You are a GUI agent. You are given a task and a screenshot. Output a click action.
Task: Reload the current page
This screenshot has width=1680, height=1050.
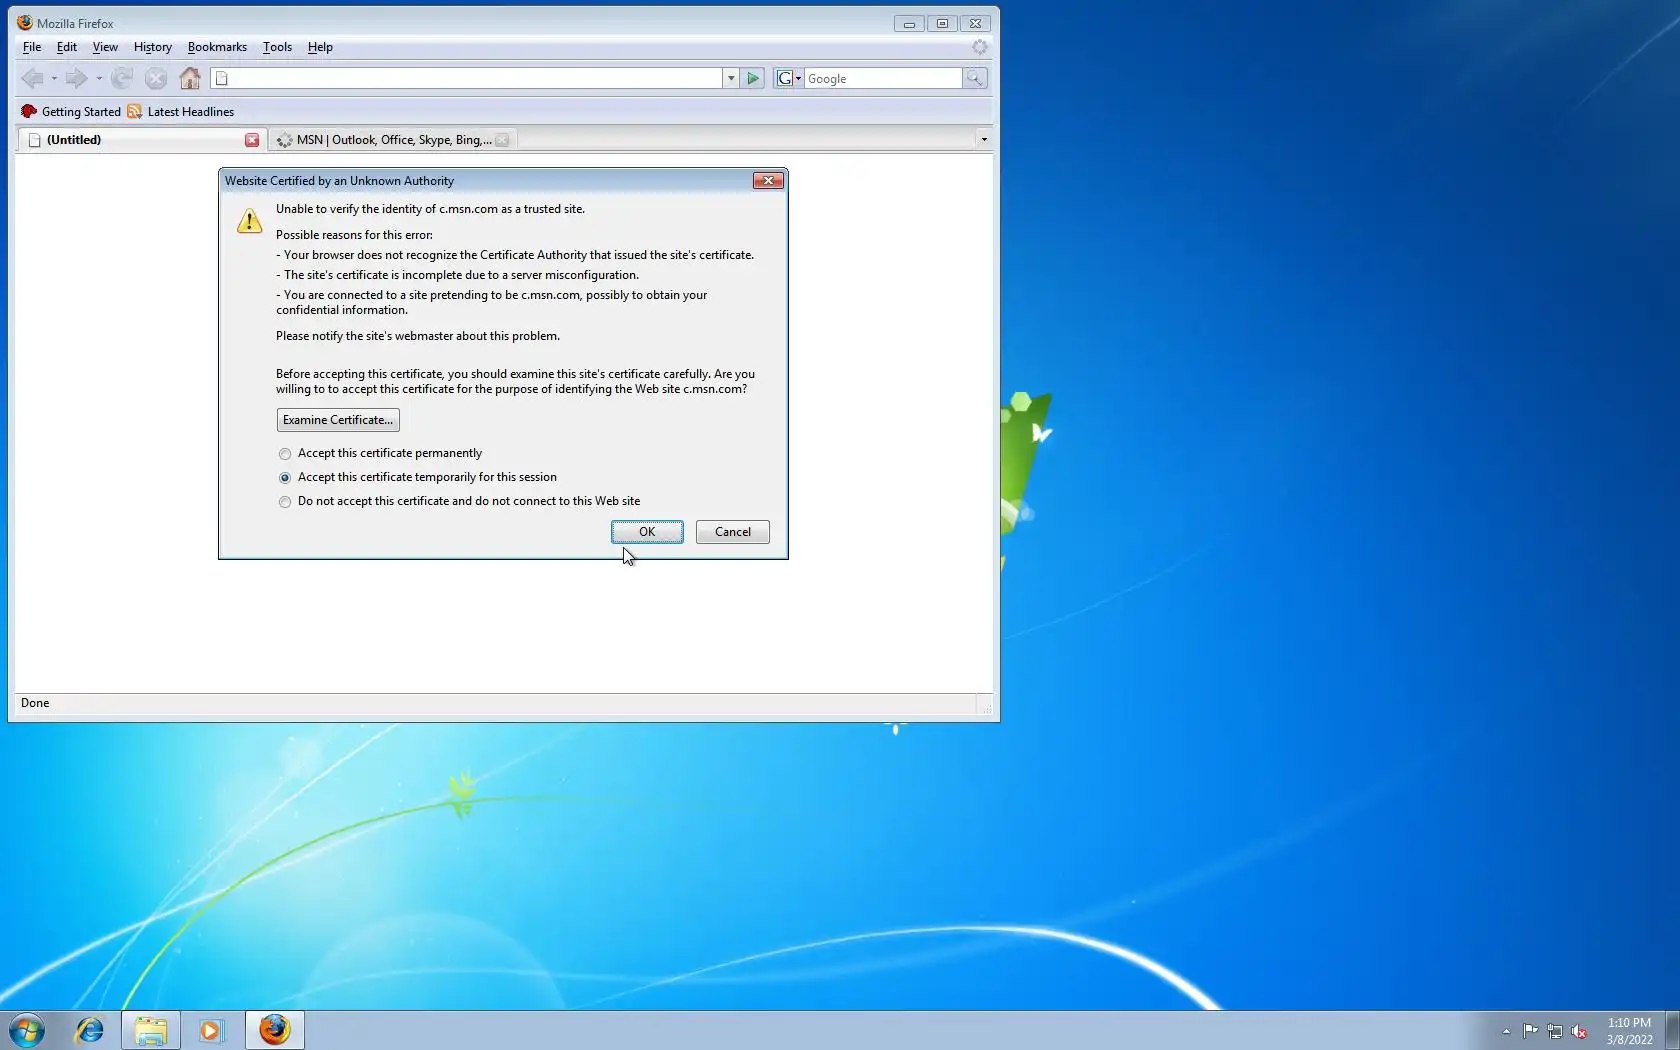pos(122,78)
